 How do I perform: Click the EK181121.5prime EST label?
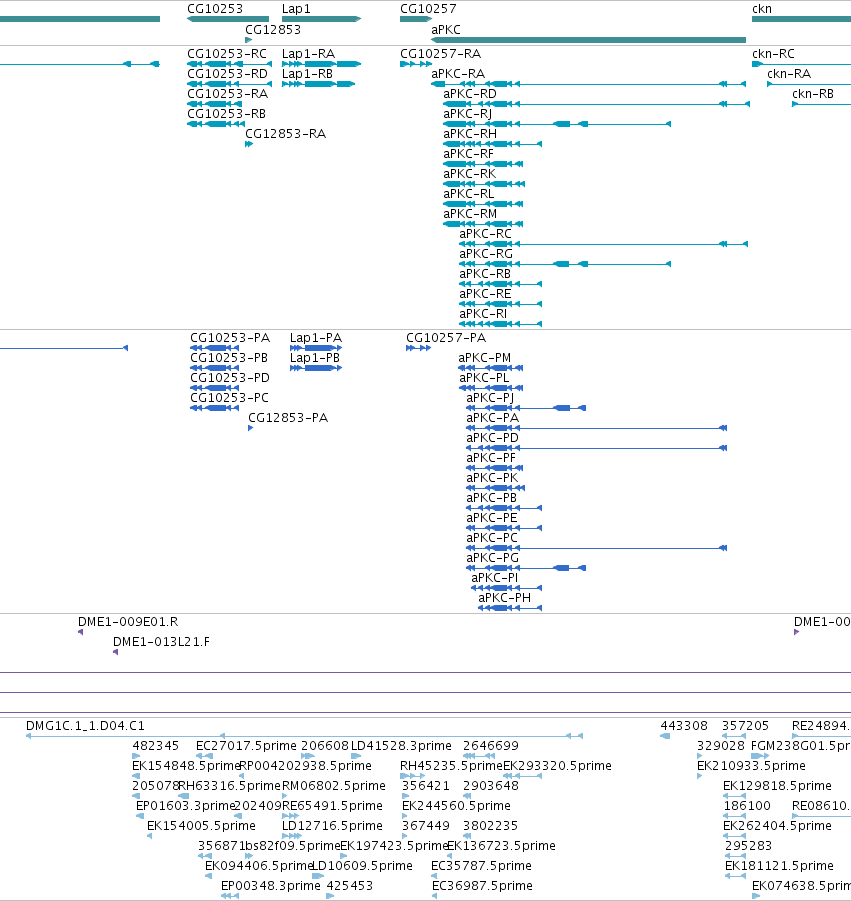click(779, 866)
